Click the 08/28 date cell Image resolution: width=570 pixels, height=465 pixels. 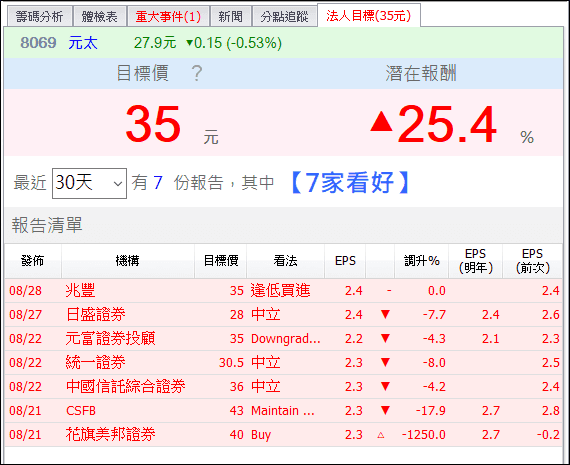25,291
